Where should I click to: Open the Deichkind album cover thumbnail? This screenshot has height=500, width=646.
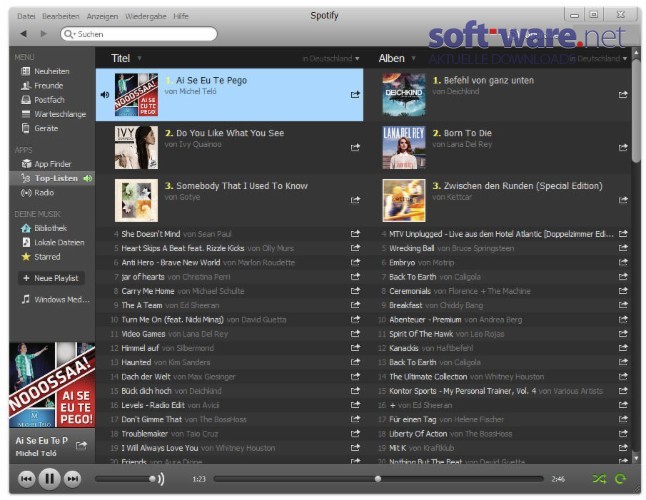404,95
